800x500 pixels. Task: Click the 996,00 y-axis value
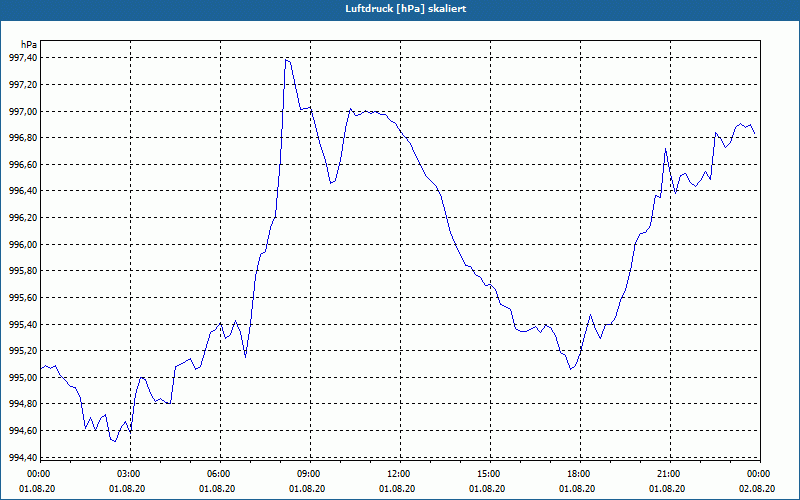[x=23, y=244]
